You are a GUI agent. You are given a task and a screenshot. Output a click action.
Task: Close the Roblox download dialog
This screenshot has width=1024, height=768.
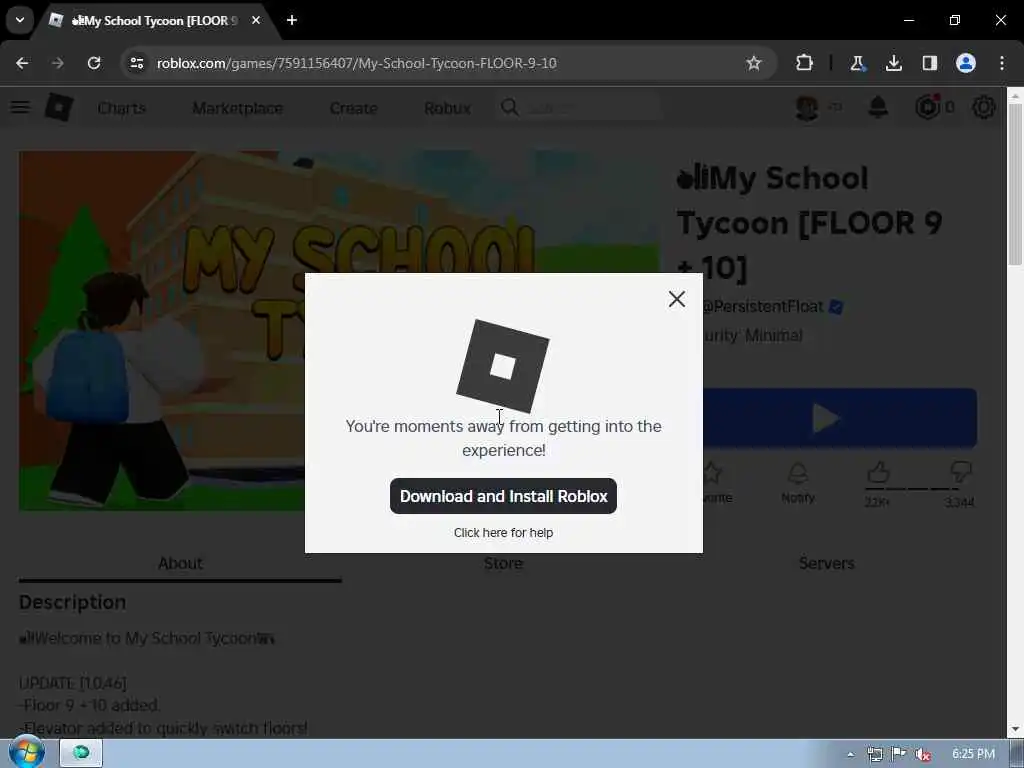click(677, 299)
